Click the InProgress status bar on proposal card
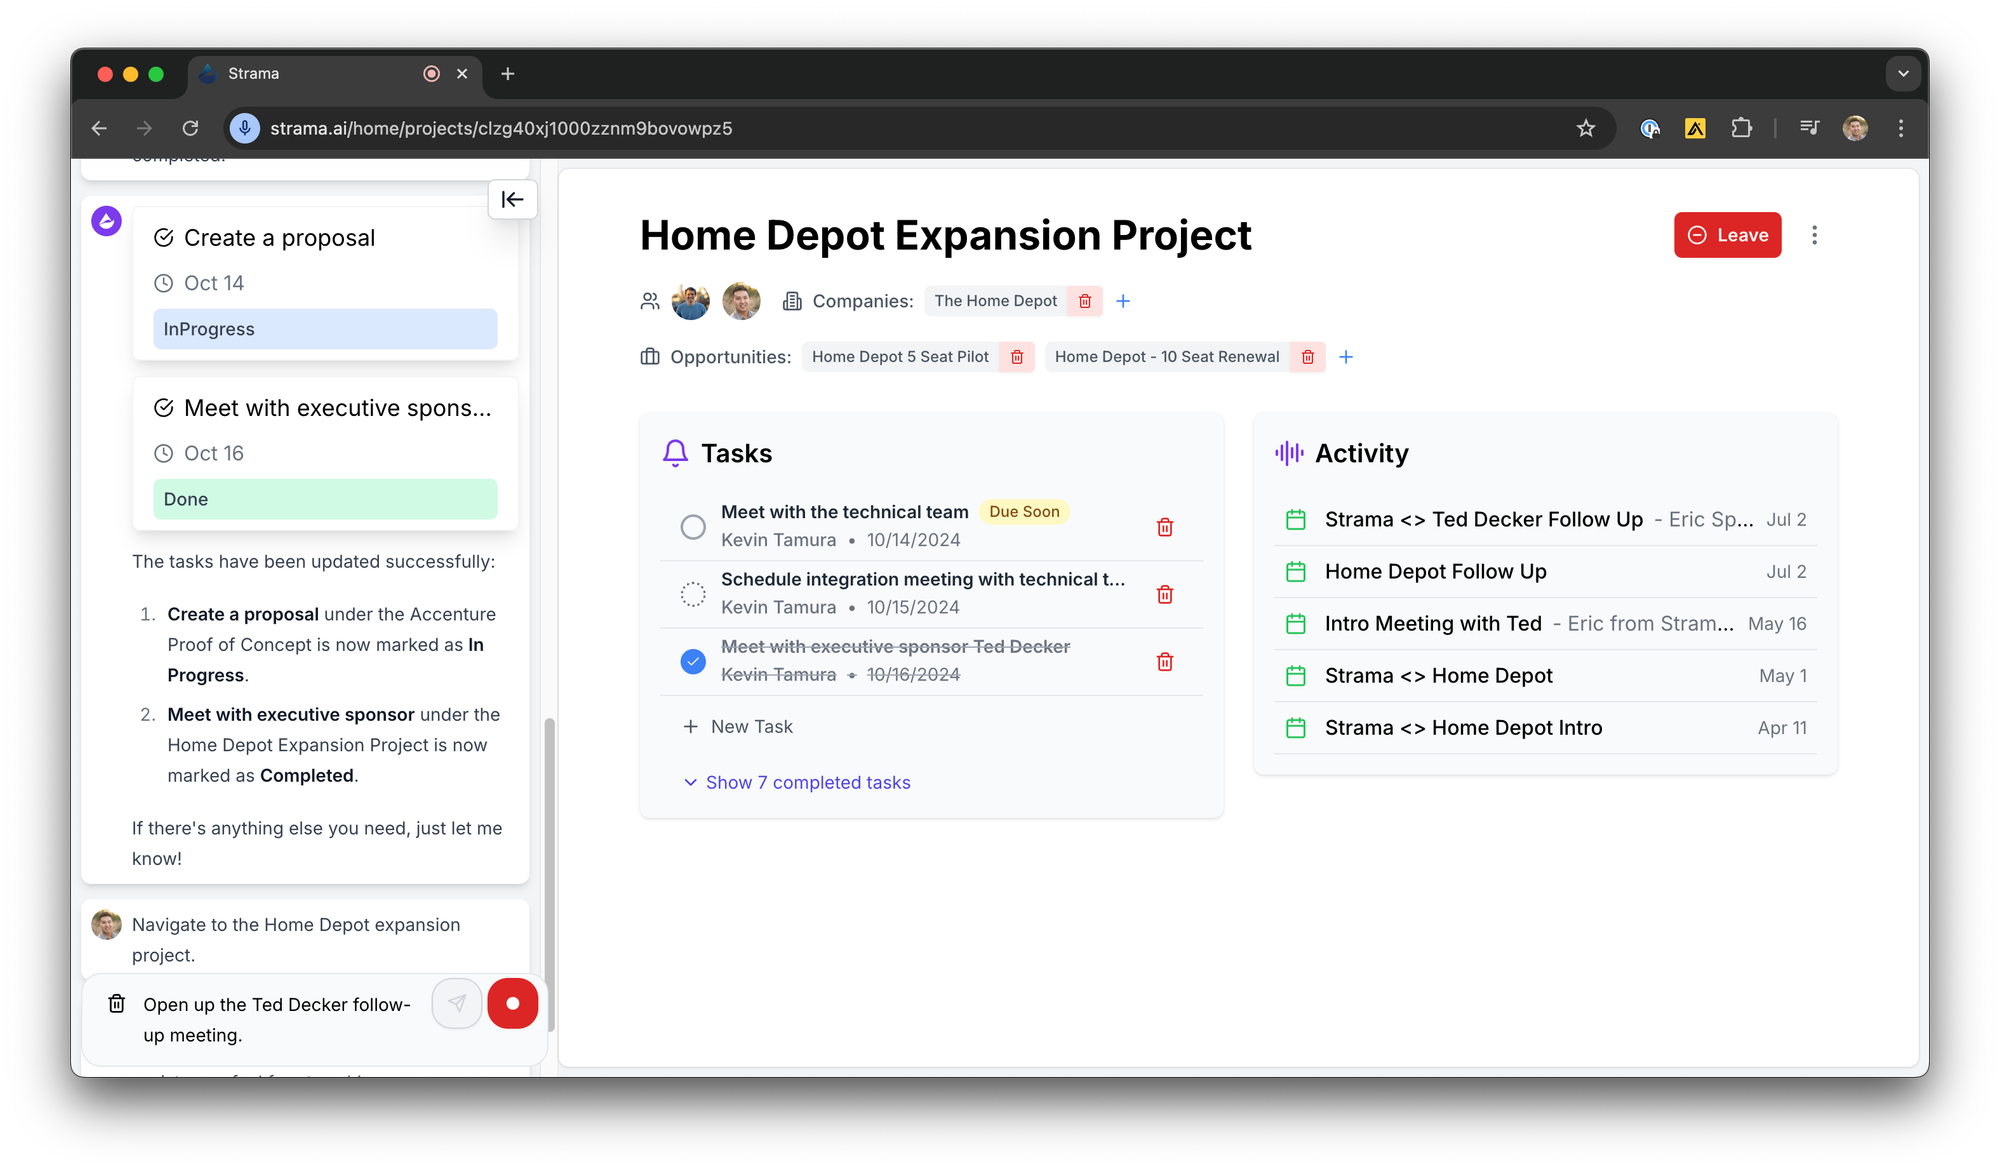Viewport: 2000px width, 1171px height. click(x=325, y=329)
